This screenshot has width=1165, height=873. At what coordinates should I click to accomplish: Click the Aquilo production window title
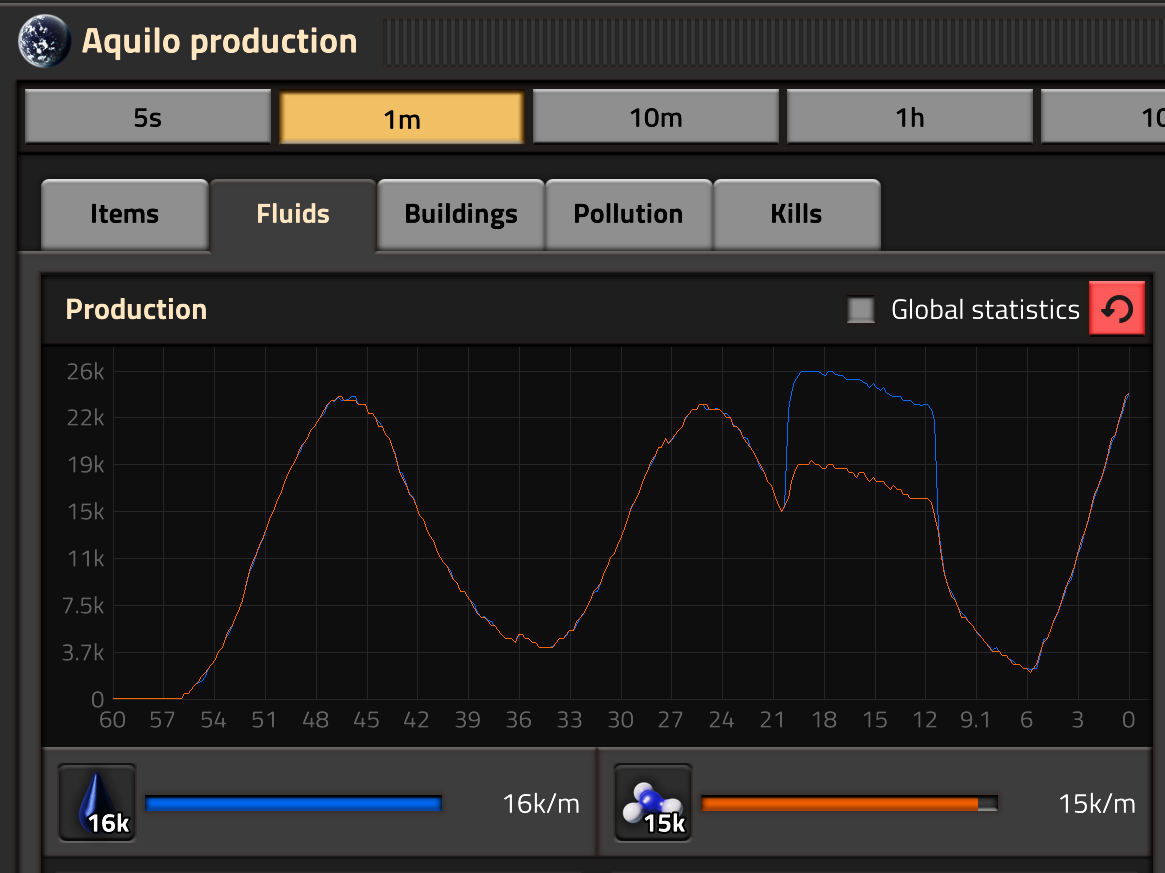click(219, 41)
